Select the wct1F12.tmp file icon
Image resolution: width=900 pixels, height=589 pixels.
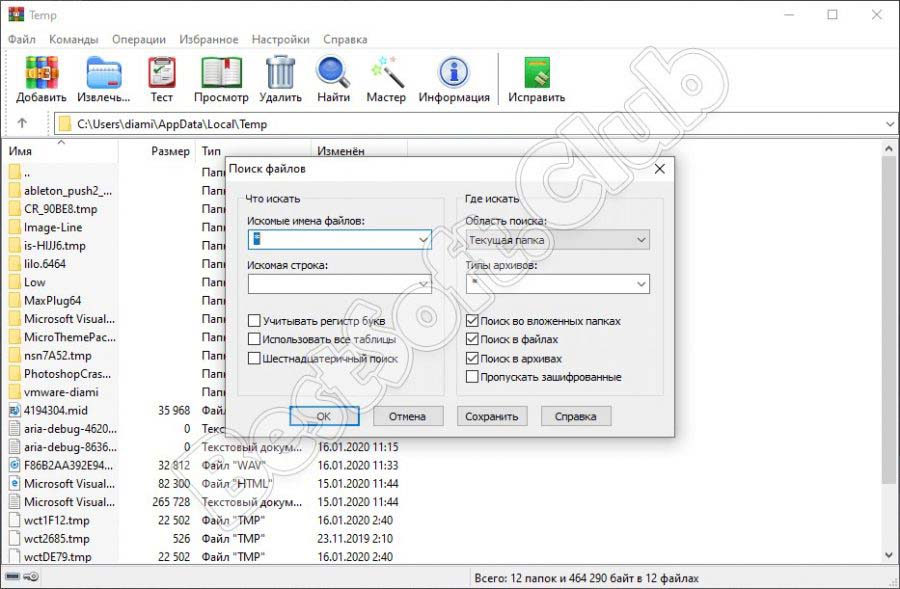(15, 521)
